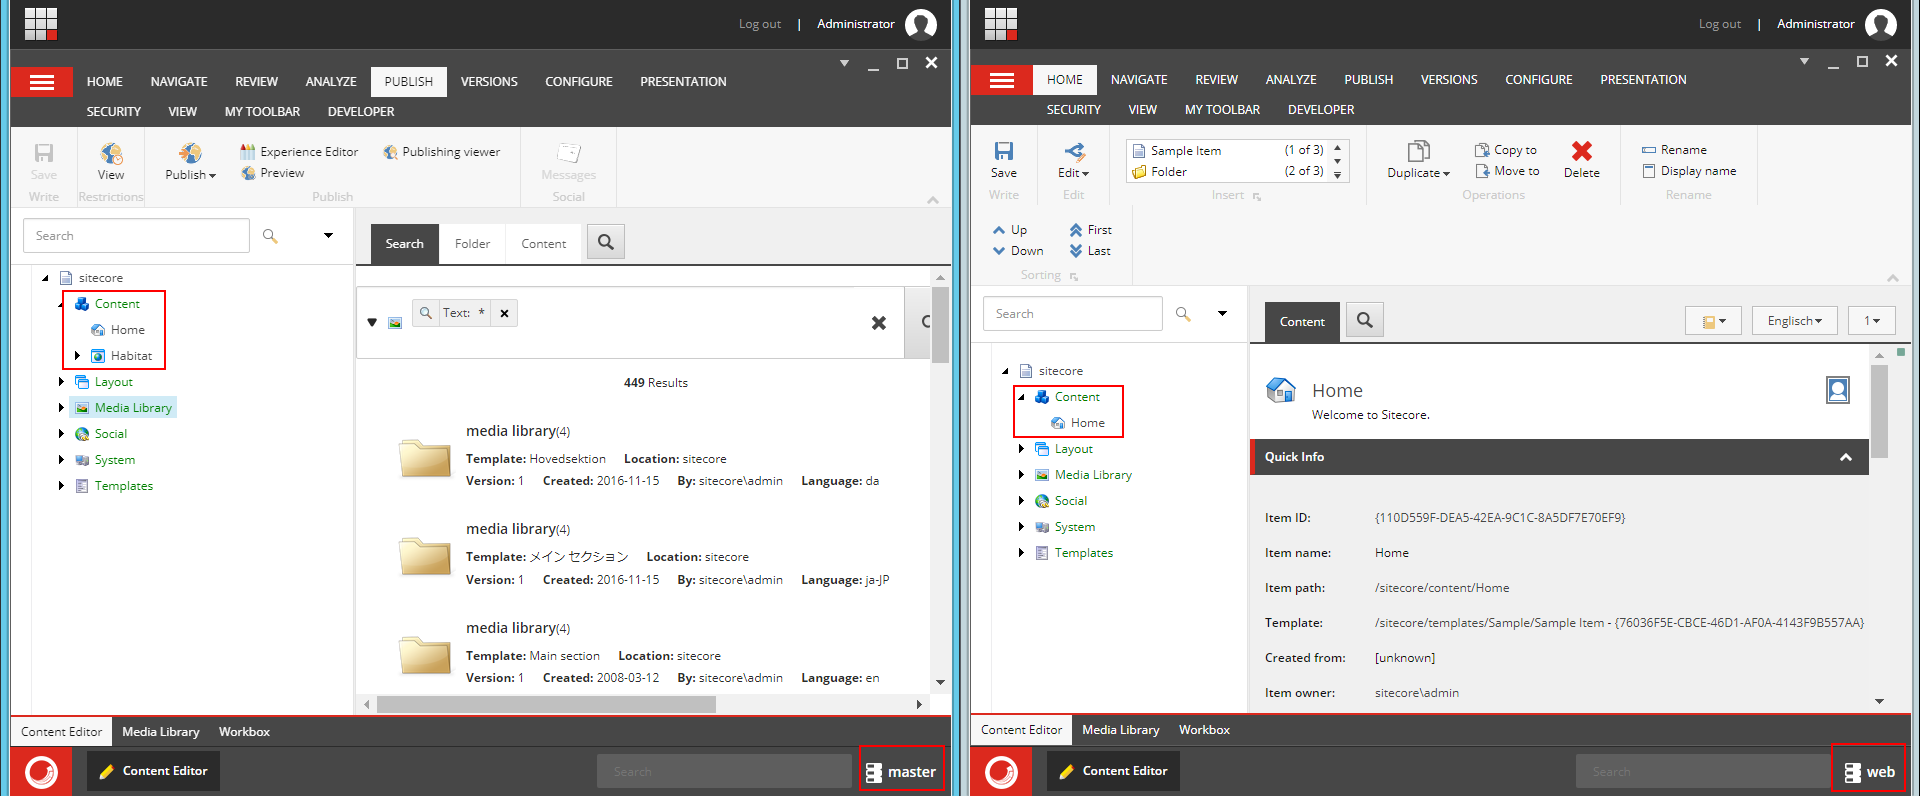Open the Englisch language dropdown

point(1795,321)
